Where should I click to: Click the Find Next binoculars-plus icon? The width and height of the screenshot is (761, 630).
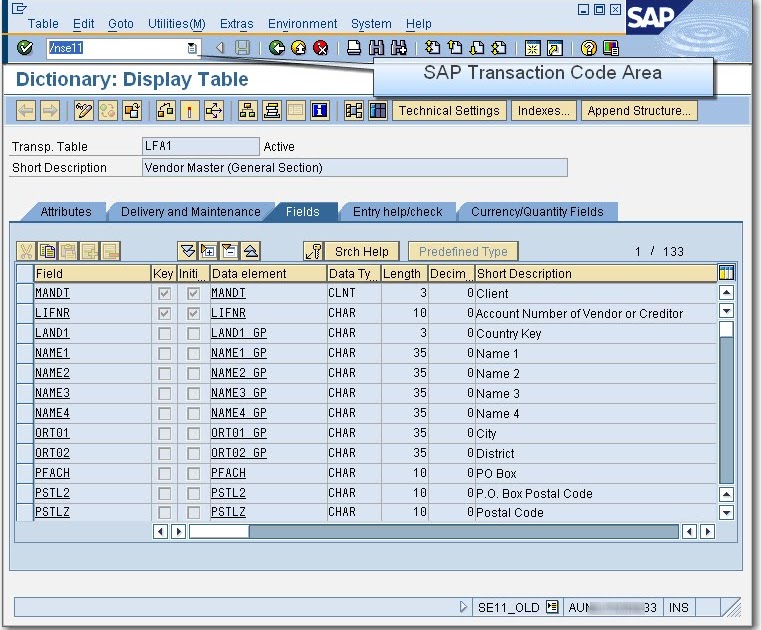(398, 48)
